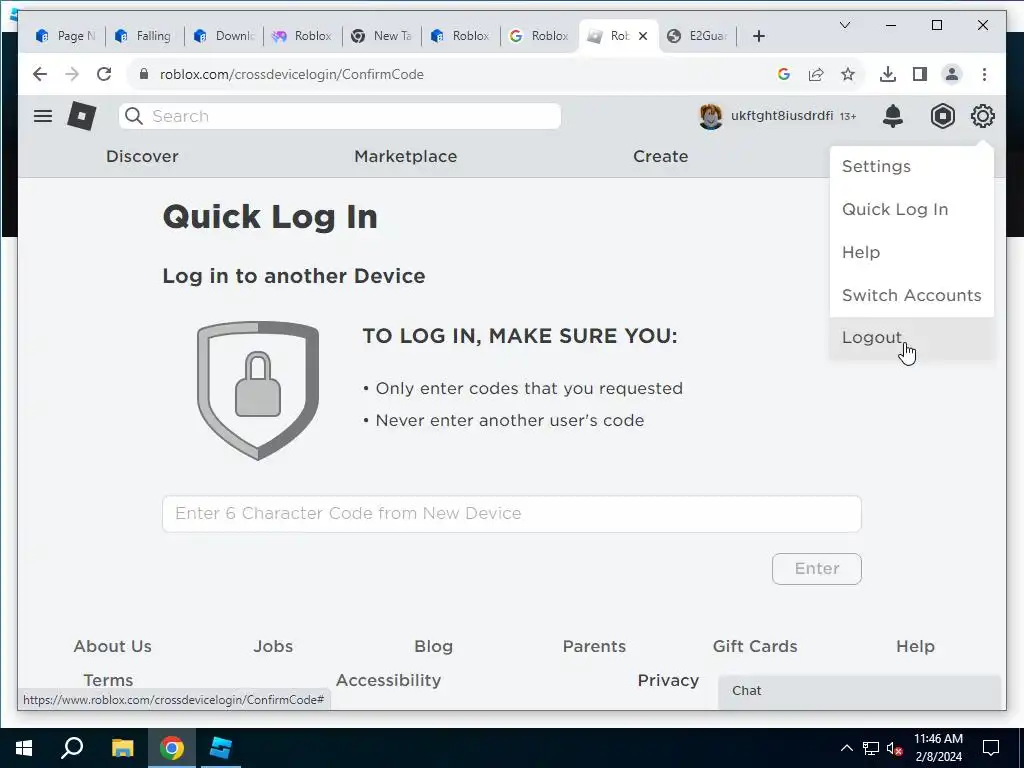Click the Roblox search field
The image size is (1024, 768).
(340, 116)
